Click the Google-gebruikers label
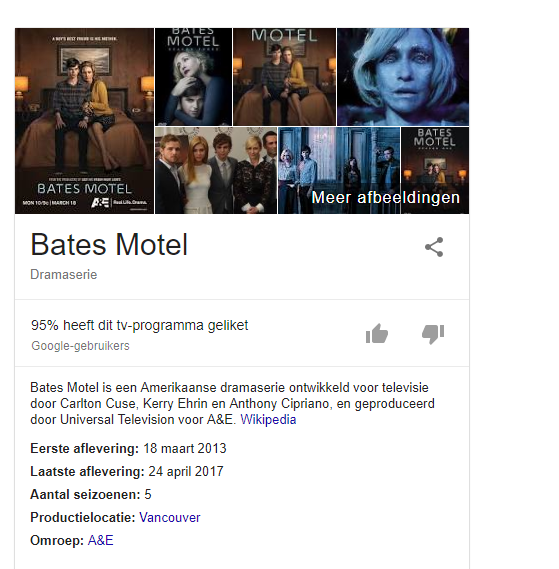Screen dimensions: 559x569 click(80, 346)
